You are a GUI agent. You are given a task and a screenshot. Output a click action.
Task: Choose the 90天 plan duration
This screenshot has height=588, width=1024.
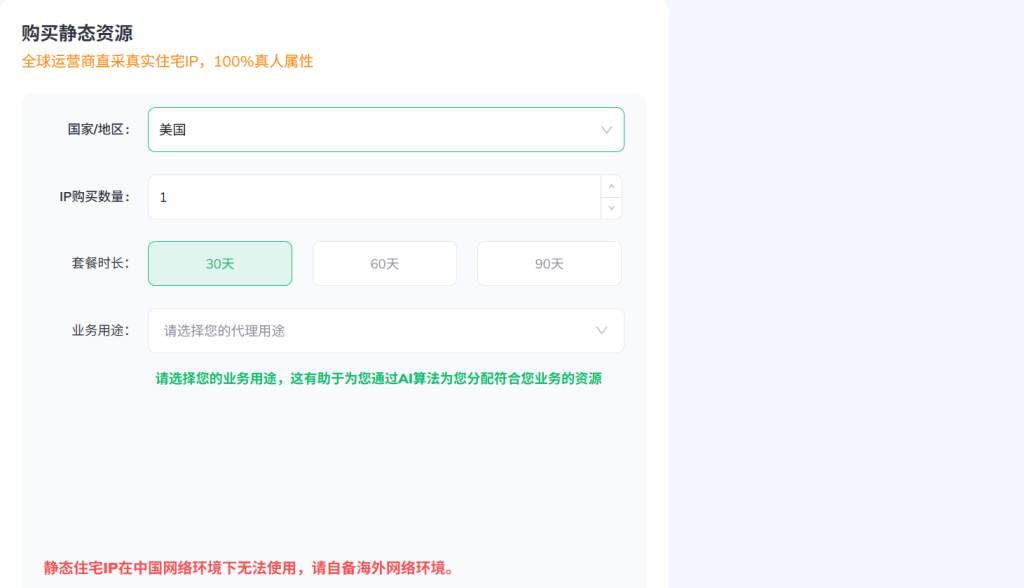(549, 264)
